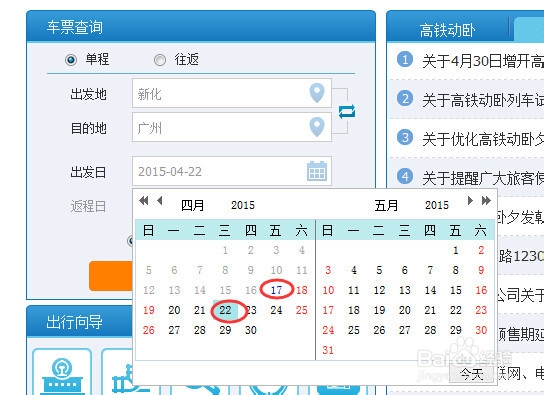Go to previous year with double-left arrow
Image resolution: width=544 pixels, height=395 pixels.
coord(144,200)
